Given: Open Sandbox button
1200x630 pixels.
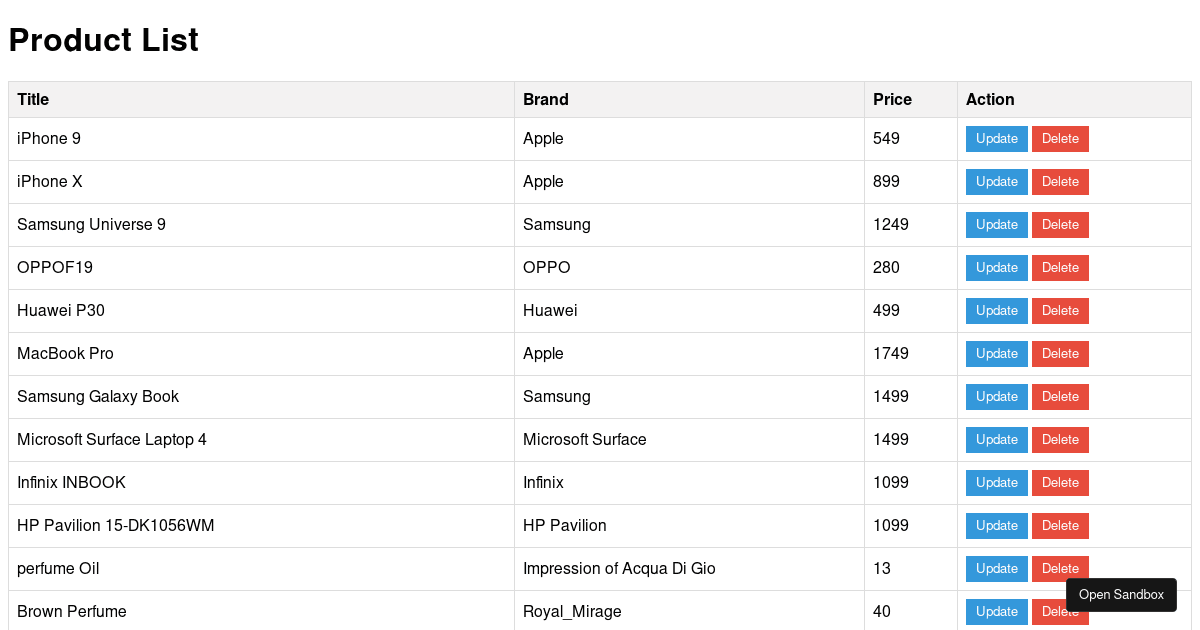Looking at the screenshot, I should 1121,595.
